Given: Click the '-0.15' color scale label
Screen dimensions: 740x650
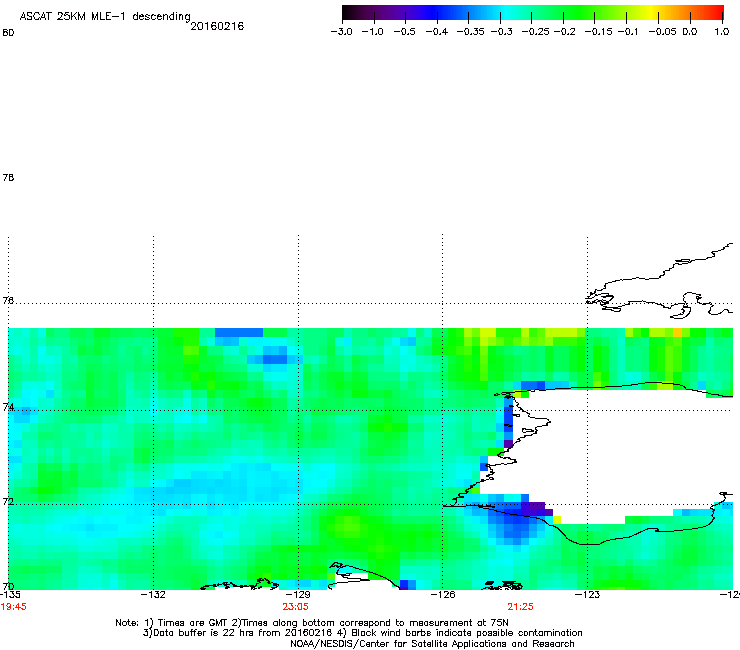Looking at the screenshot, I should [598, 32].
